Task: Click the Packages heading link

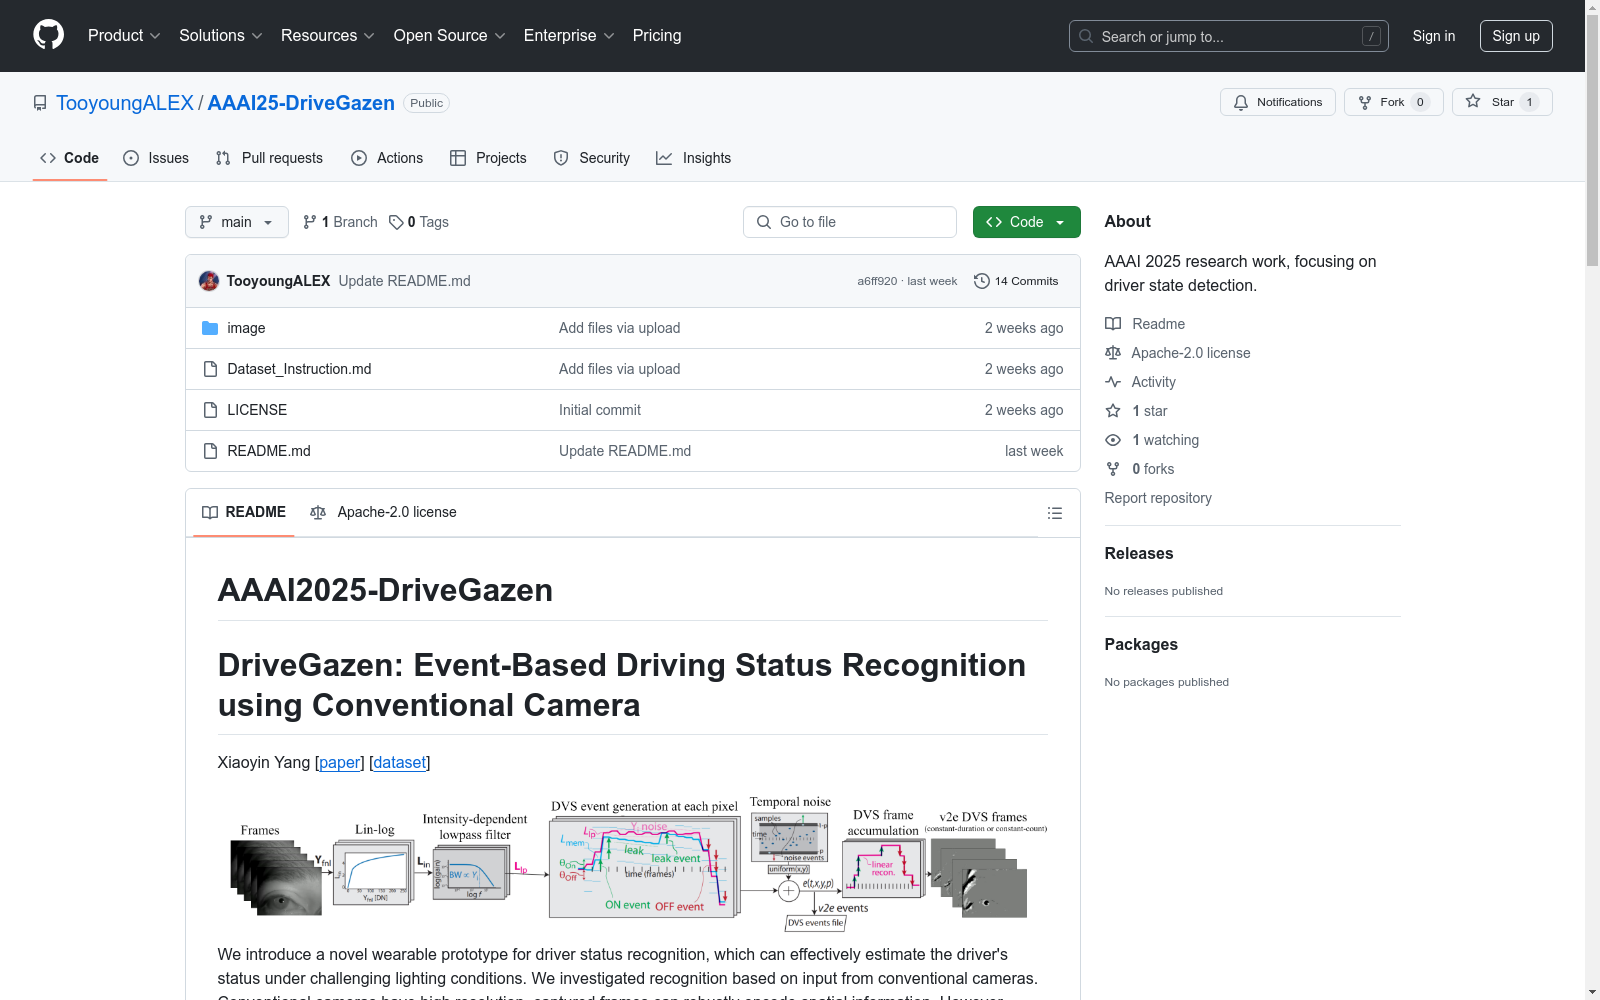Action: click(1141, 644)
